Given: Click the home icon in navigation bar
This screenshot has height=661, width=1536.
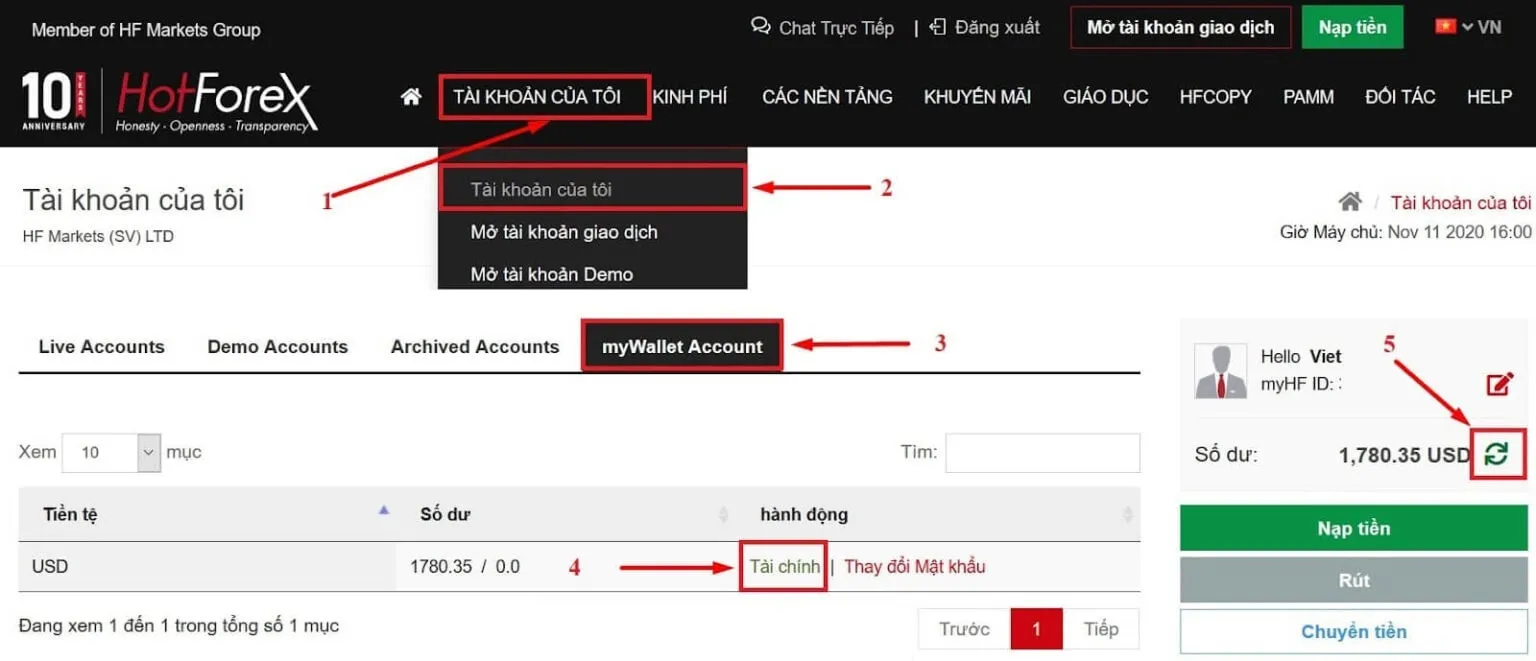Looking at the screenshot, I should [410, 97].
